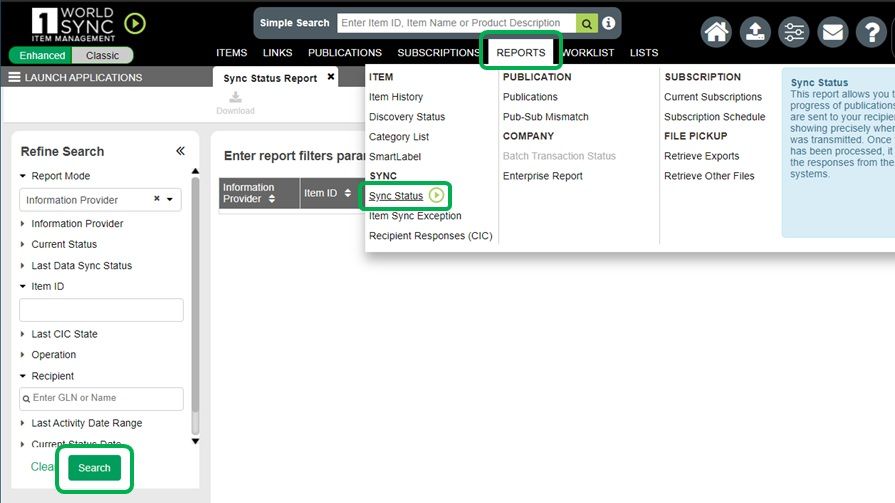The image size is (895, 503).
Task: Open the upload icon in header
Action: click(755, 32)
